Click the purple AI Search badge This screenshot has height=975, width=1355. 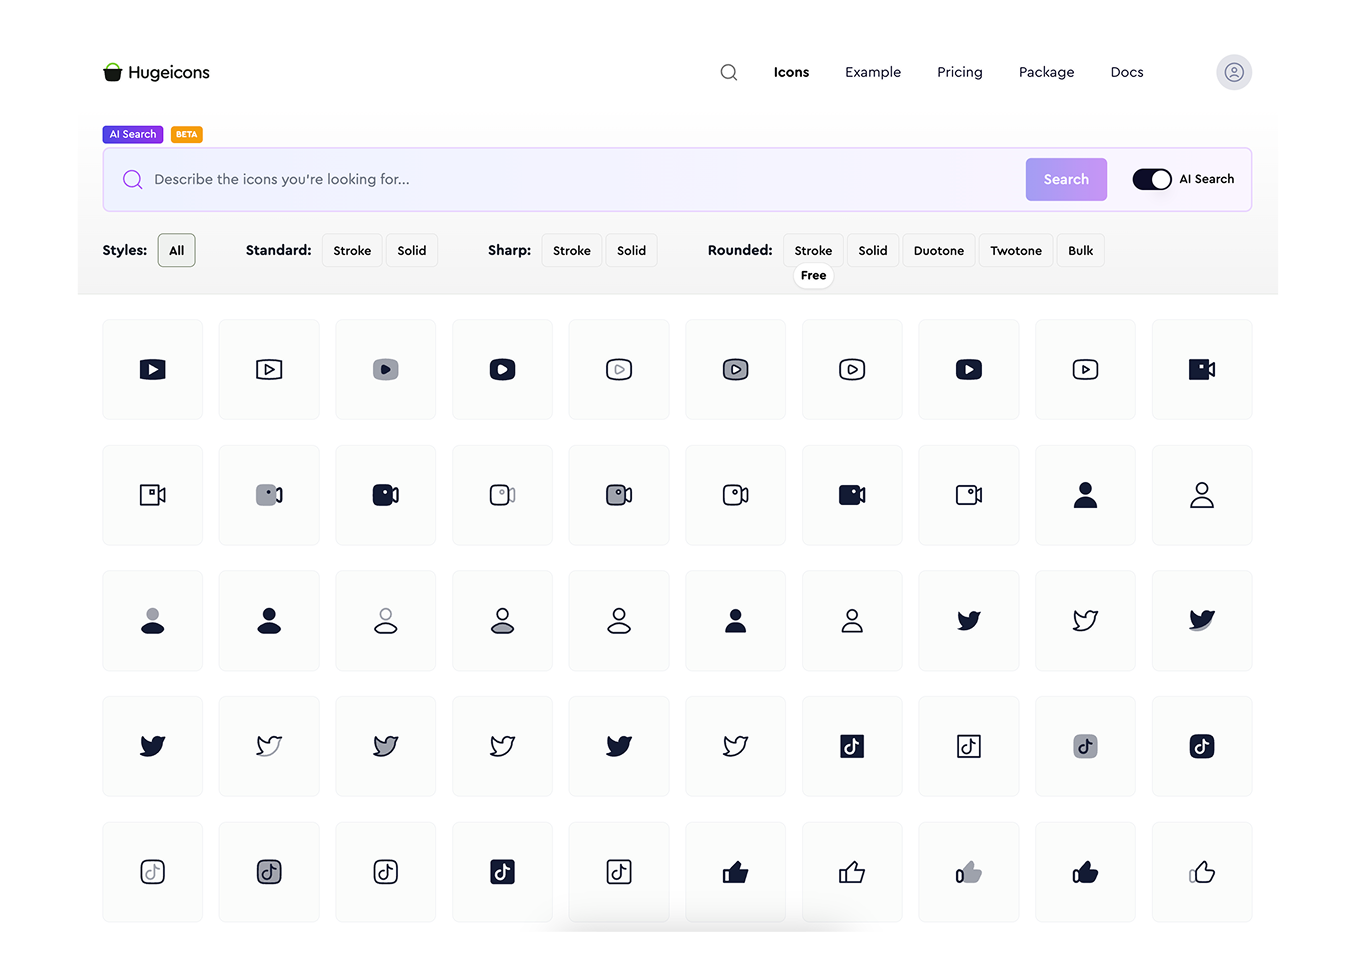pos(133,134)
